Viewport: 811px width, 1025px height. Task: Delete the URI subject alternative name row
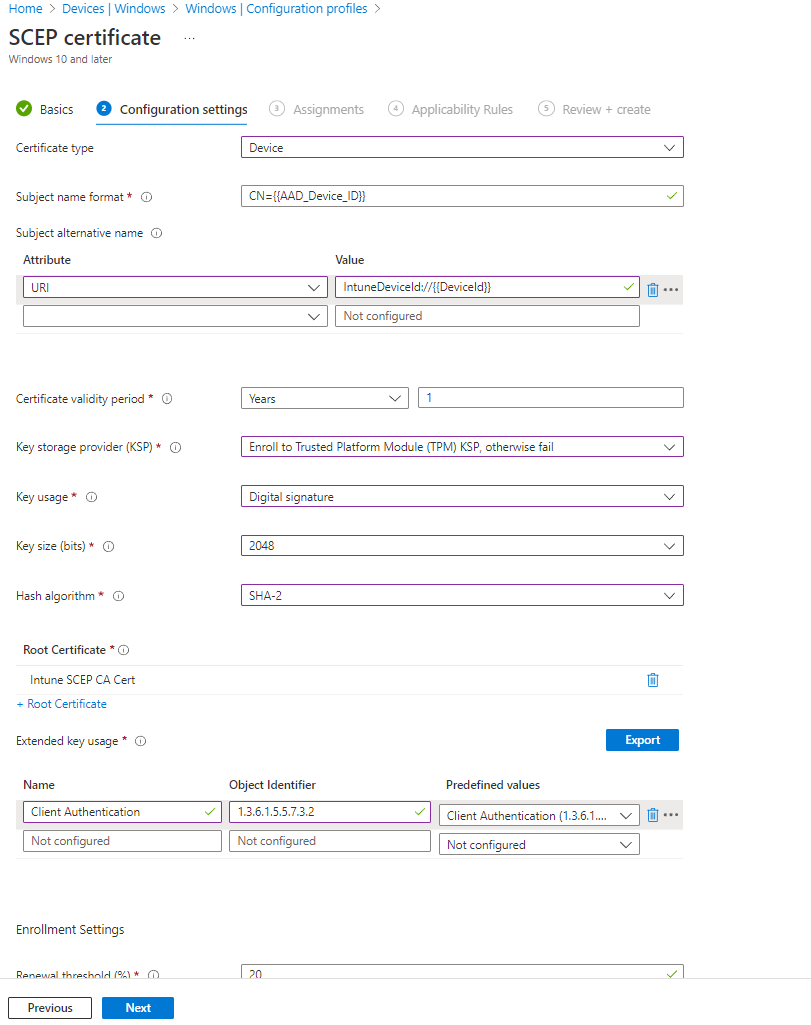tap(652, 288)
